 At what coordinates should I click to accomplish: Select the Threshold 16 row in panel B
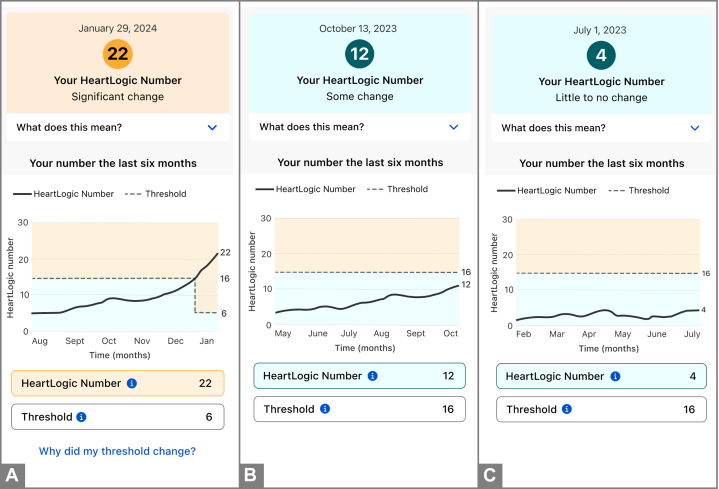click(x=360, y=409)
